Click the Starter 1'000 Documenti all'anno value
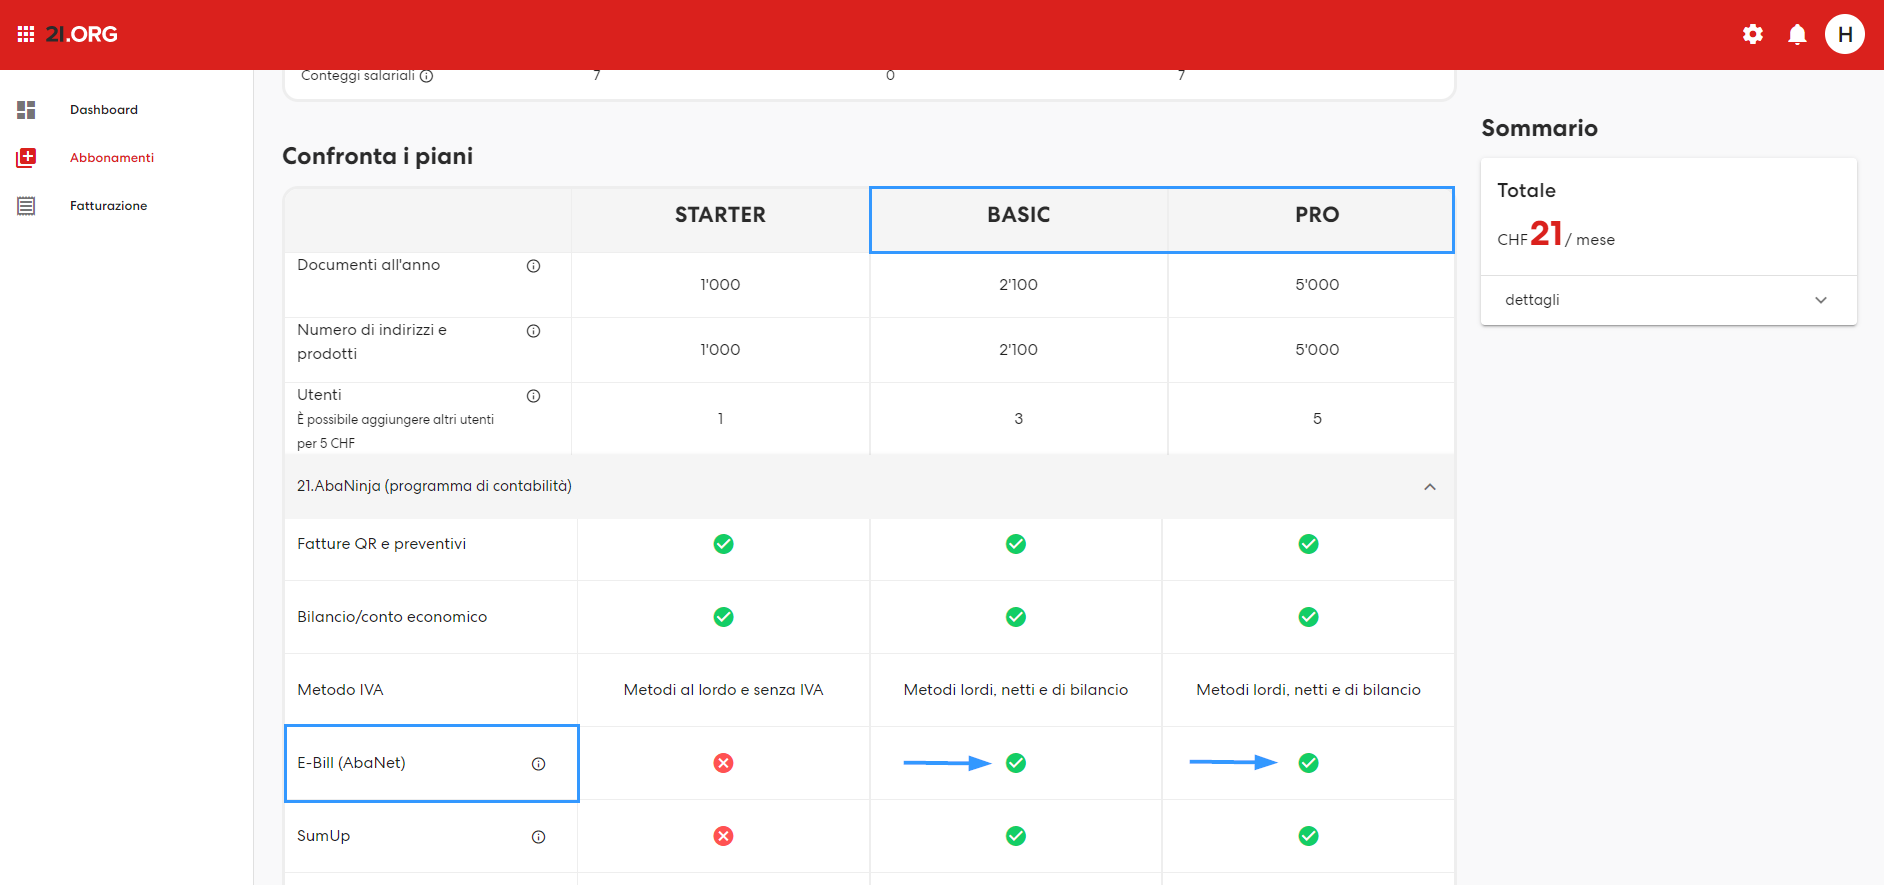 click(x=720, y=285)
